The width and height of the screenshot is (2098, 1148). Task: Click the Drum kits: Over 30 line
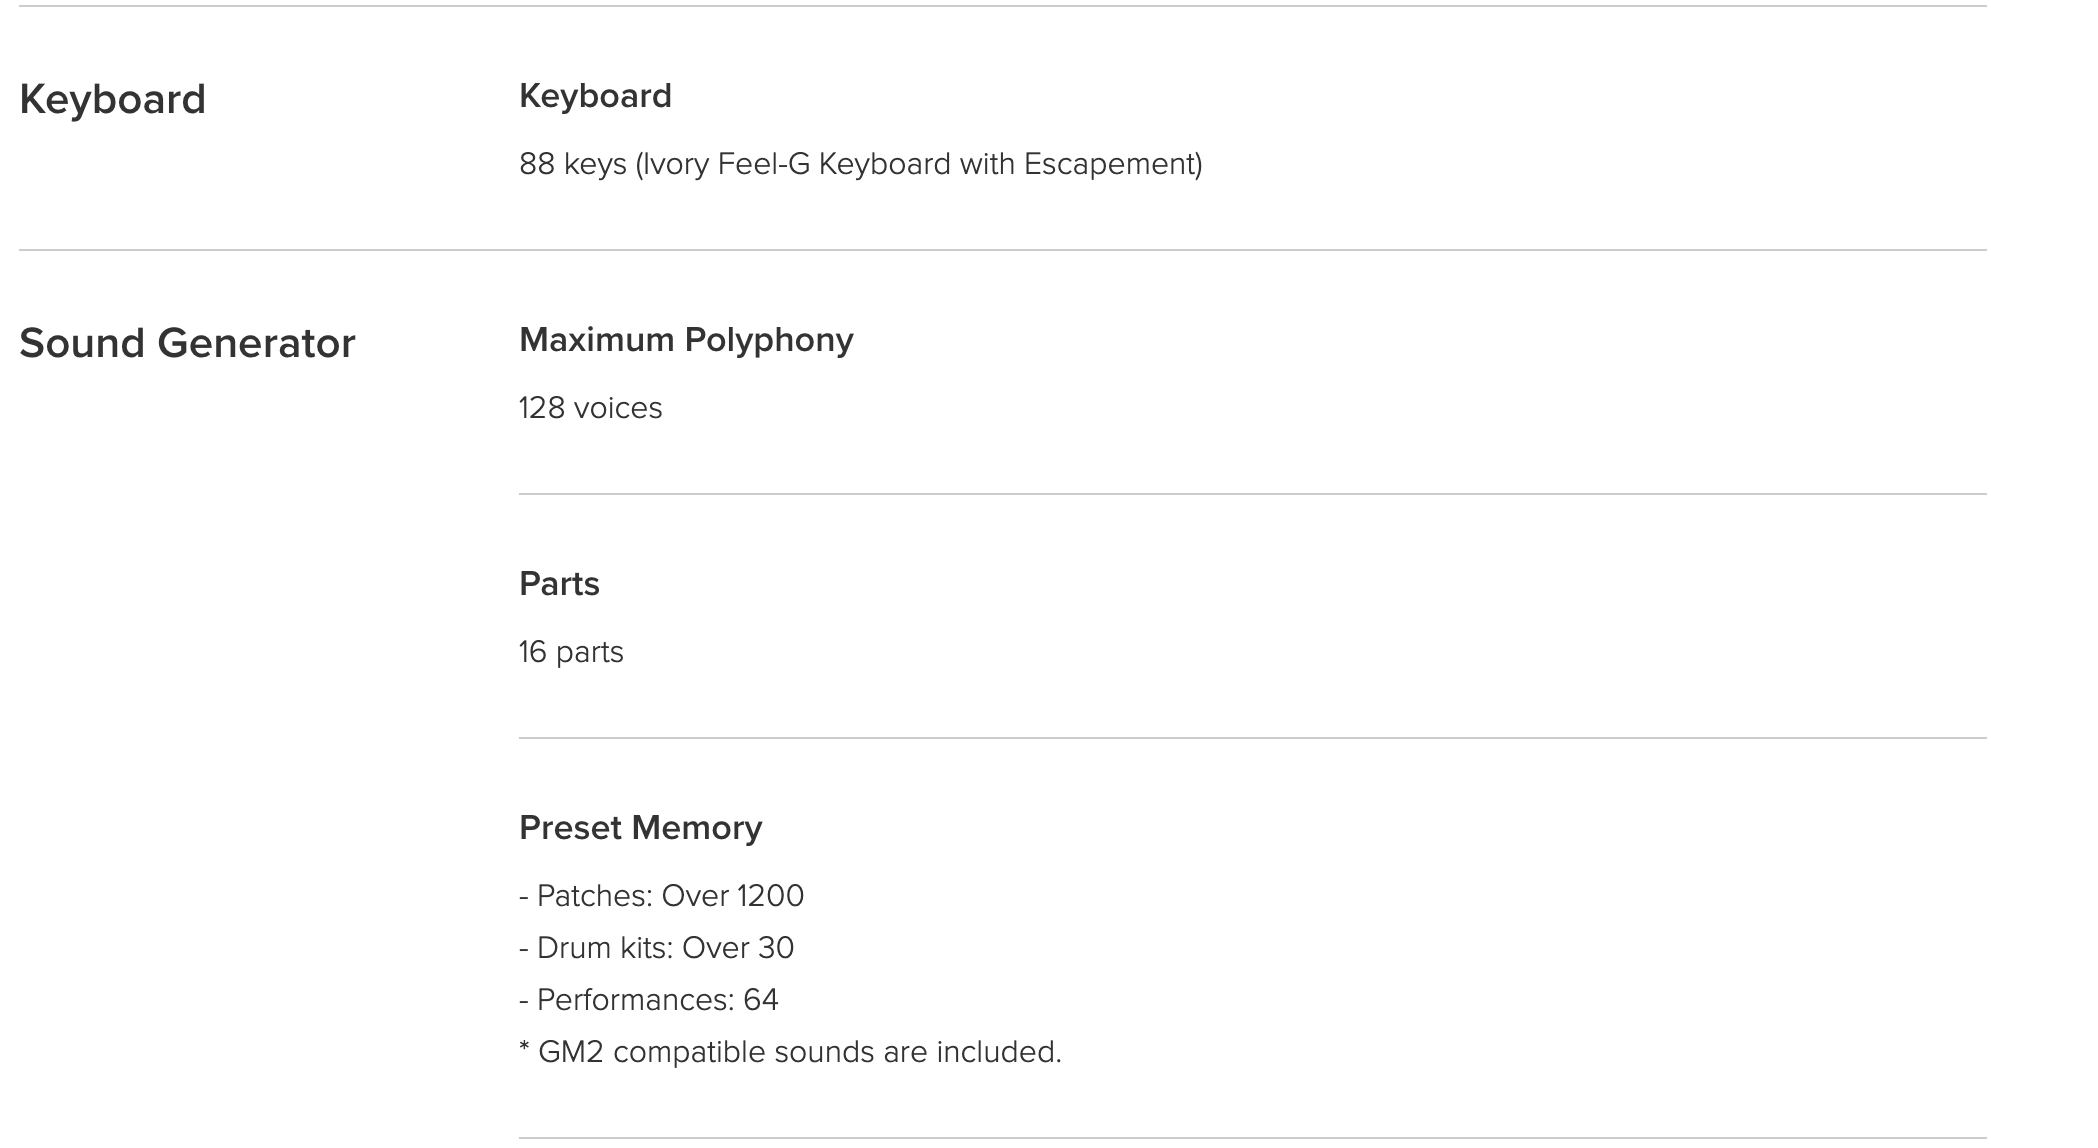click(656, 948)
